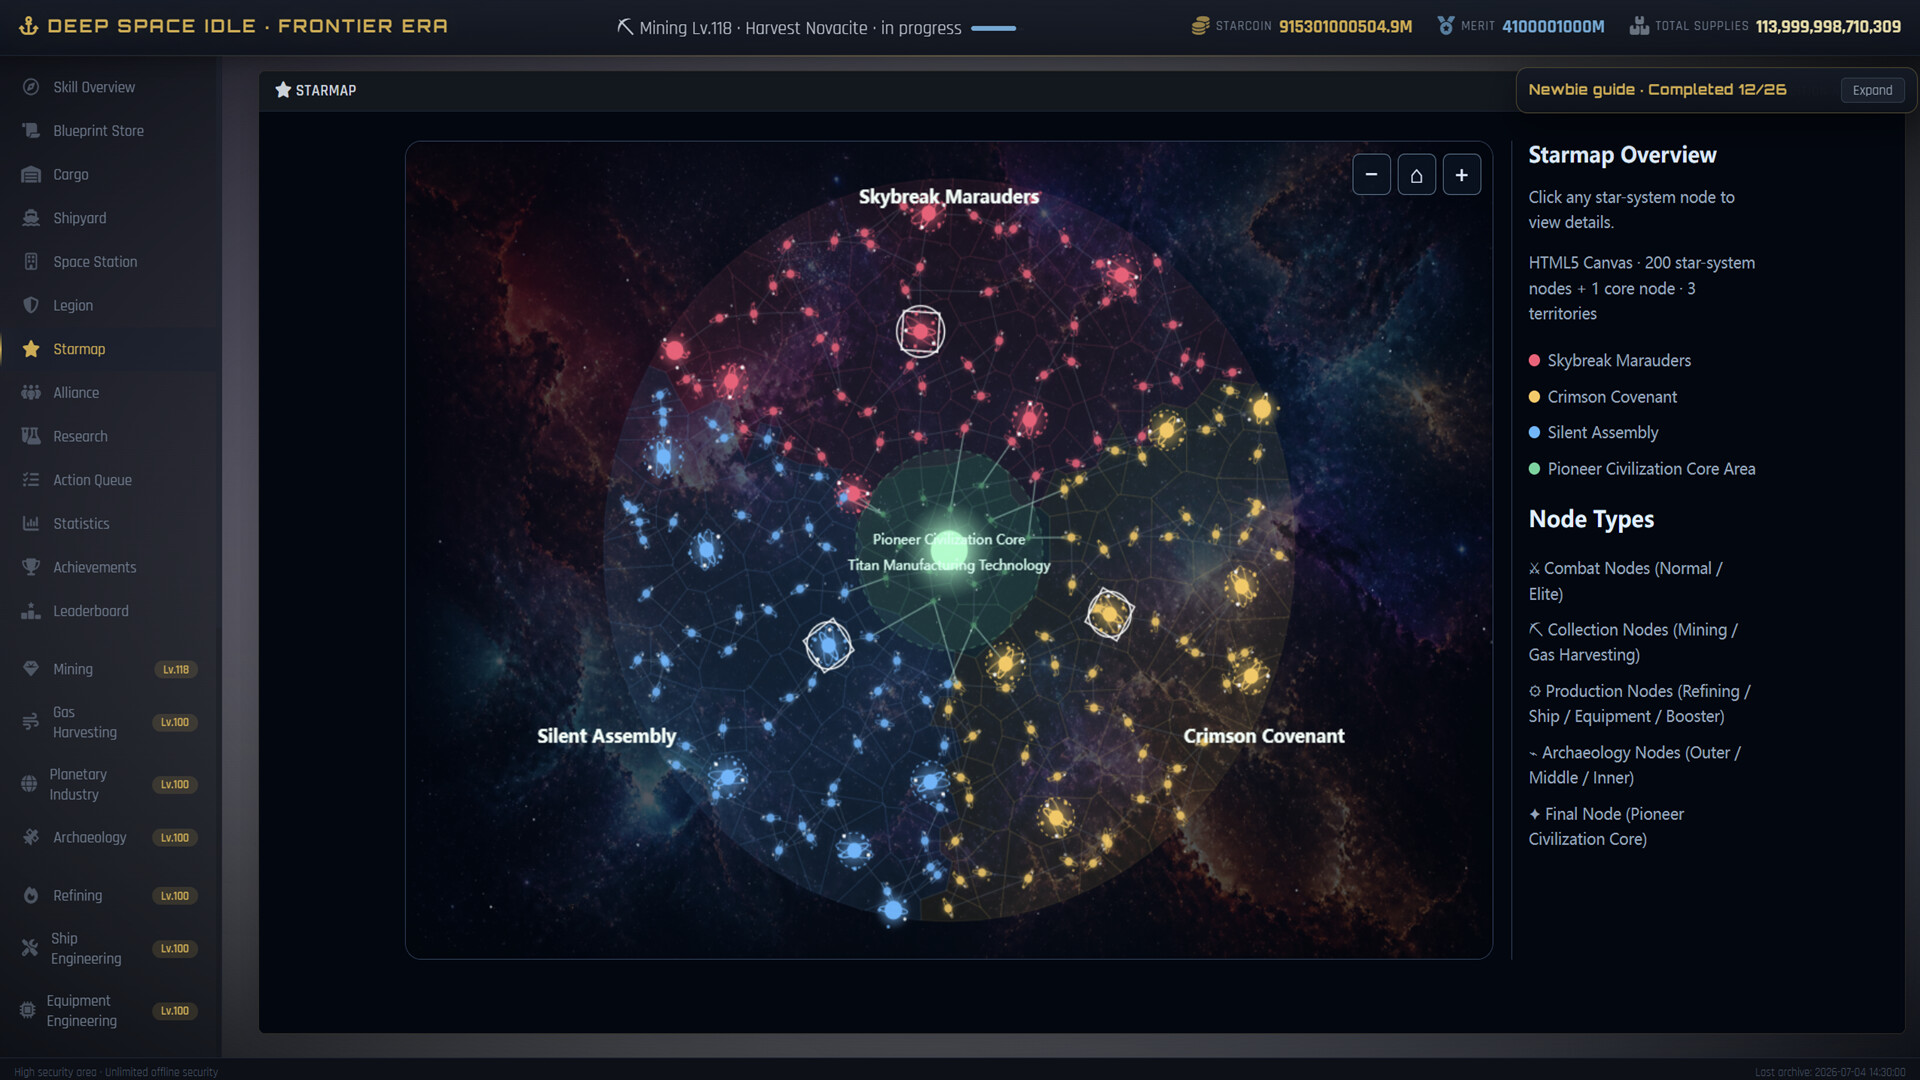Select the circled Crimson Covenant system node
The width and height of the screenshot is (1920, 1080).
point(1109,613)
